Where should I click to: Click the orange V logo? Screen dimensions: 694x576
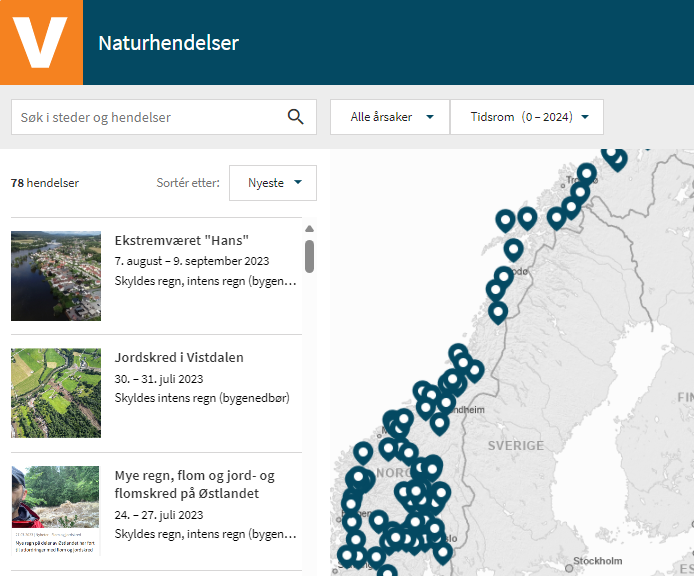click(x=41, y=42)
